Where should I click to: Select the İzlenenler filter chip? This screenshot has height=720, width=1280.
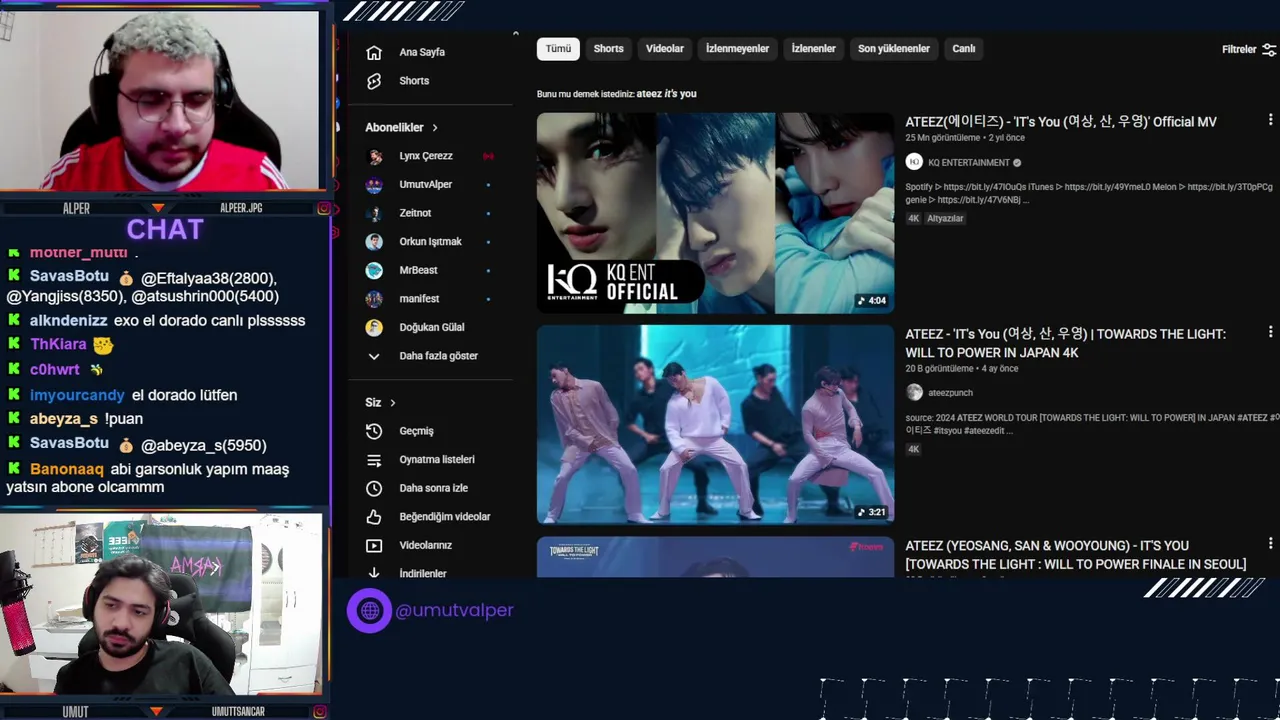click(x=814, y=49)
